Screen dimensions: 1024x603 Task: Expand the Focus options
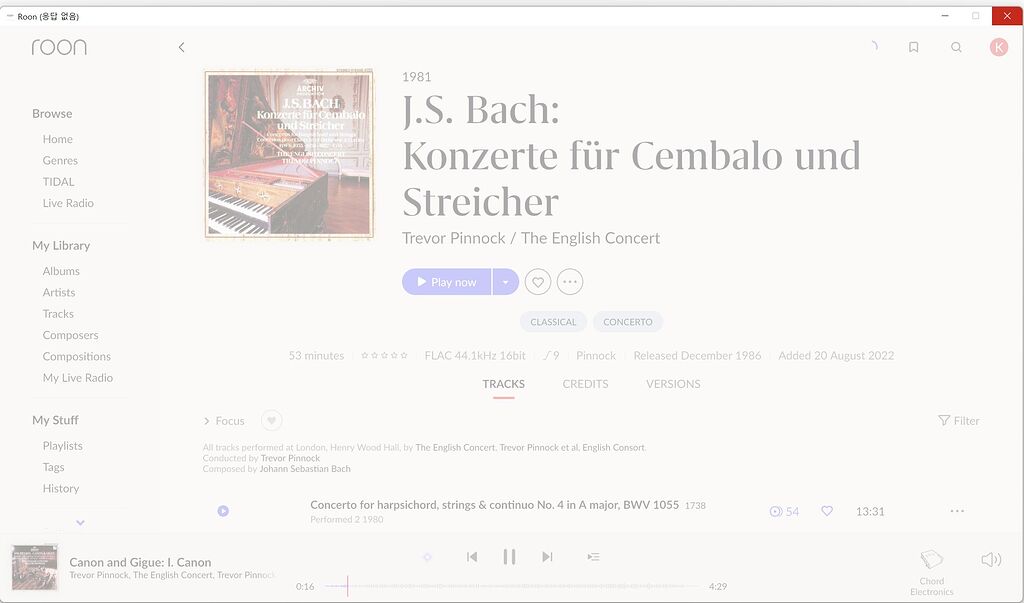(224, 421)
